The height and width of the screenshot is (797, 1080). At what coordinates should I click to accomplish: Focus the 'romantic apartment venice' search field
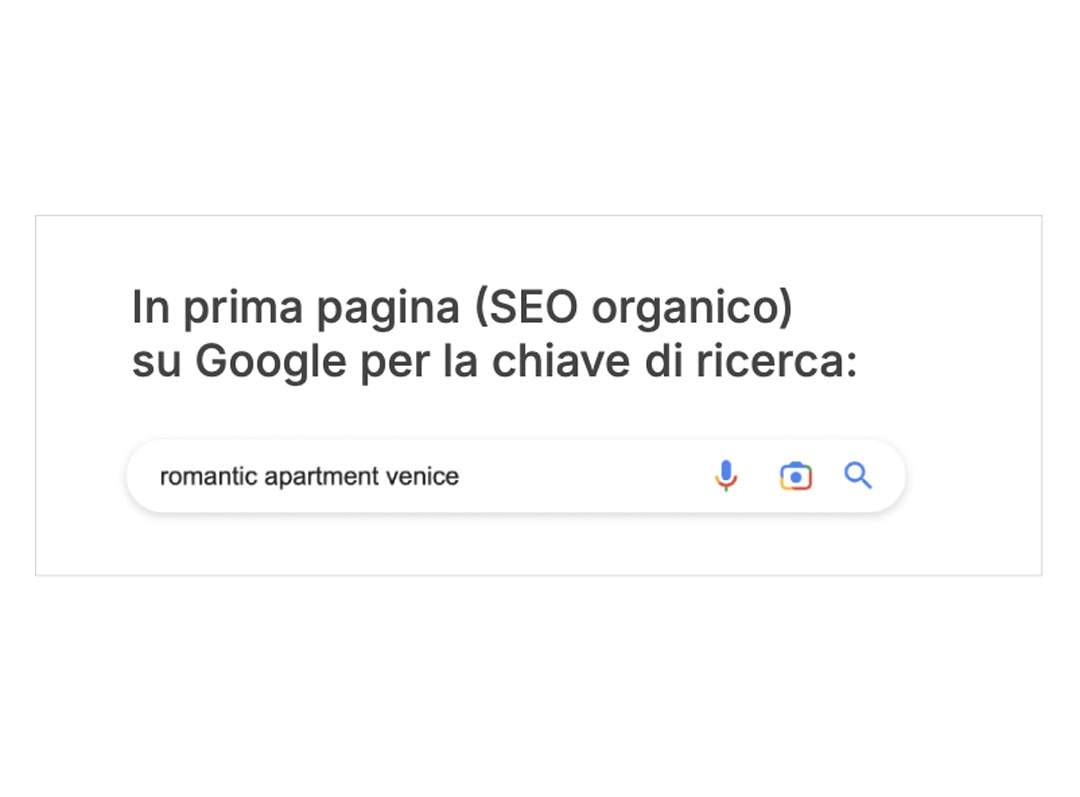515,476
